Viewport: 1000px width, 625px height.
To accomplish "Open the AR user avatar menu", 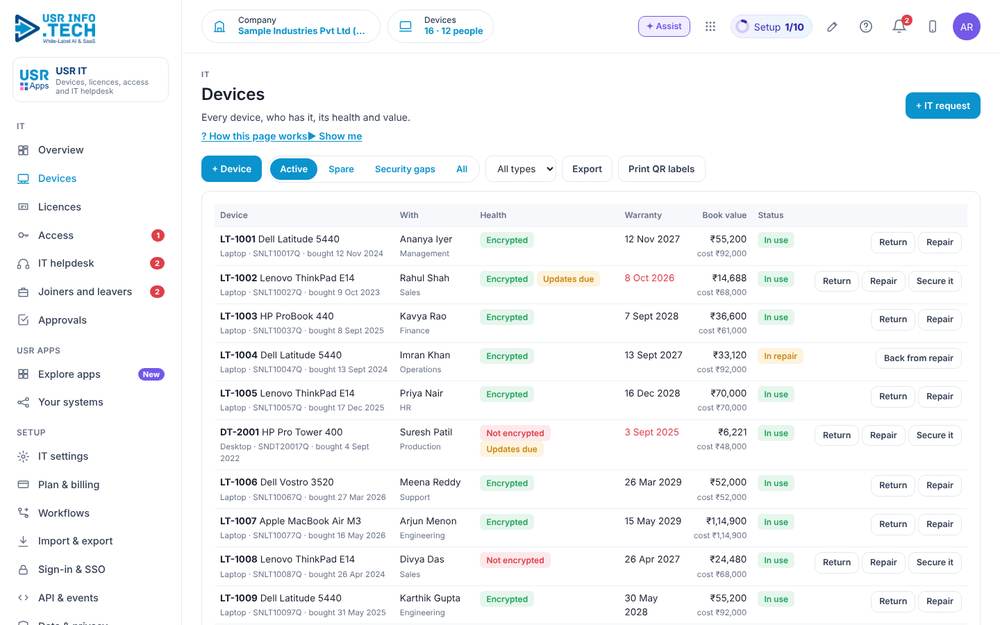I will click(966, 27).
